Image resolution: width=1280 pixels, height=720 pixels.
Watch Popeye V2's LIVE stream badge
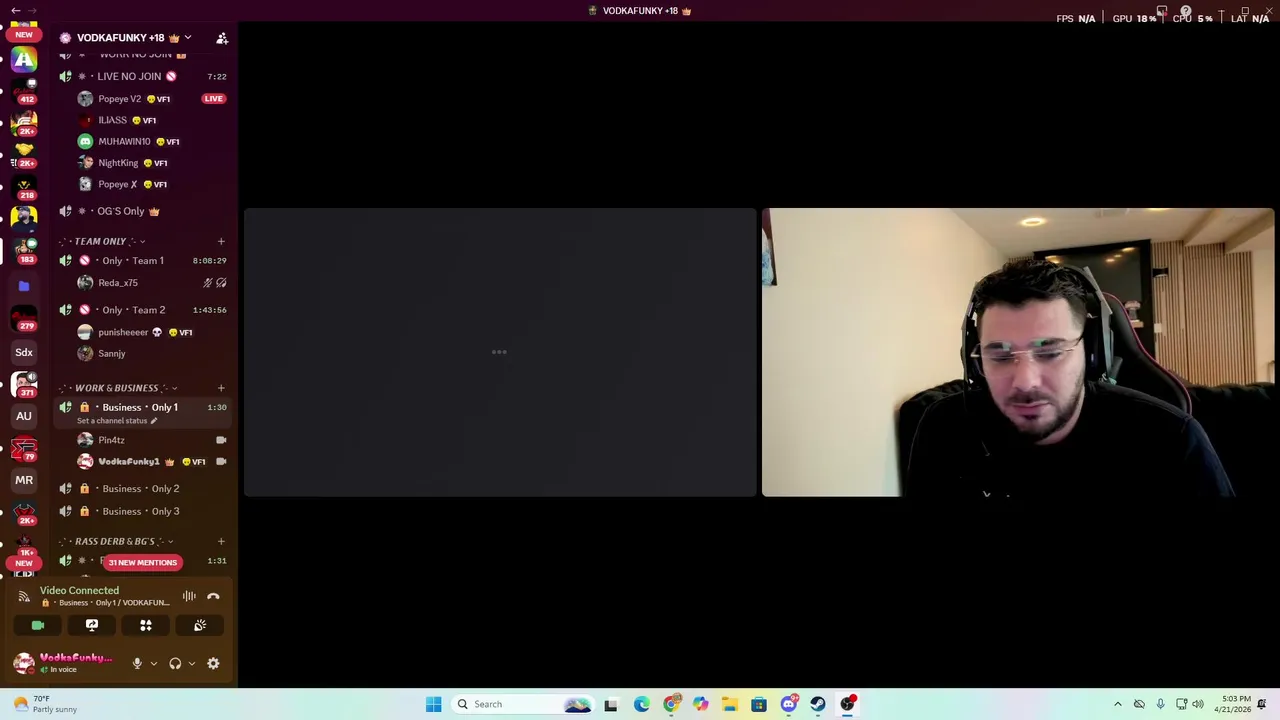tap(213, 99)
